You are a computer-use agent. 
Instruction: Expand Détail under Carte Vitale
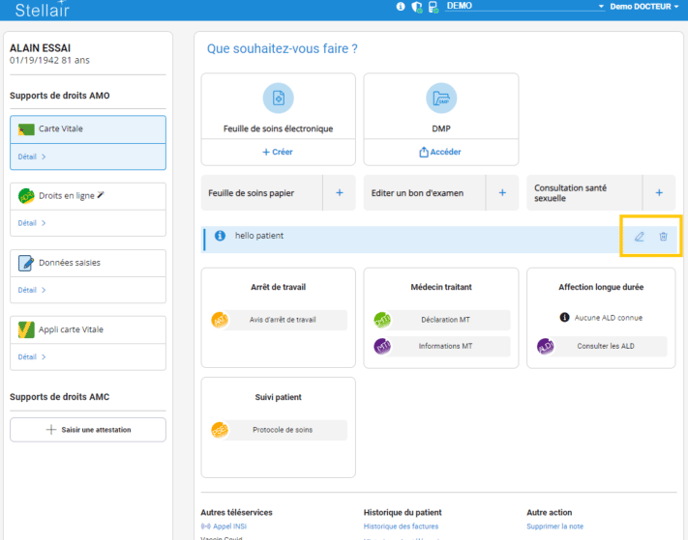[32, 157]
